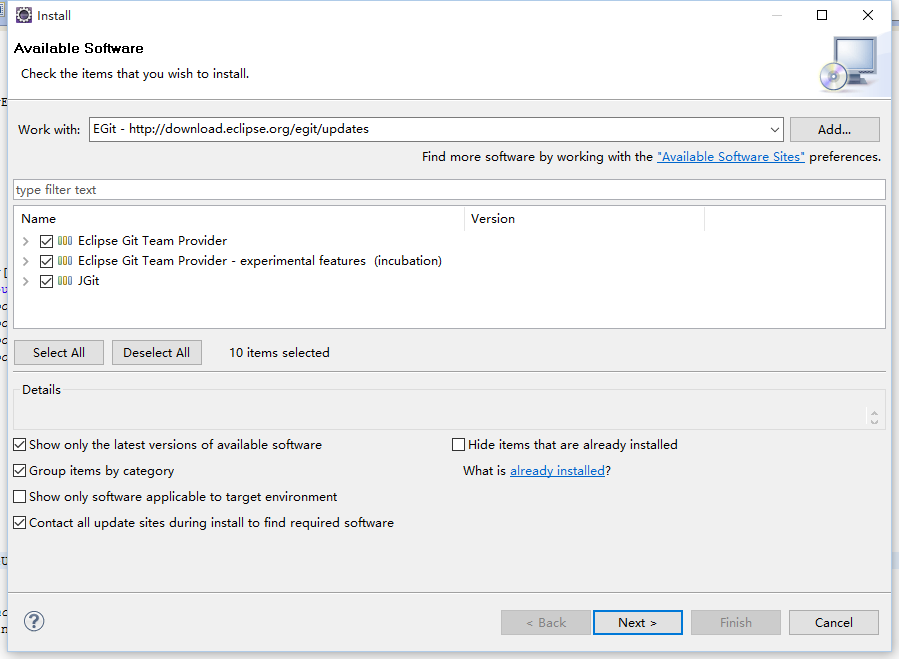899x659 pixels.
Task: Uncheck the JGit checkbox
Action: coord(46,281)
